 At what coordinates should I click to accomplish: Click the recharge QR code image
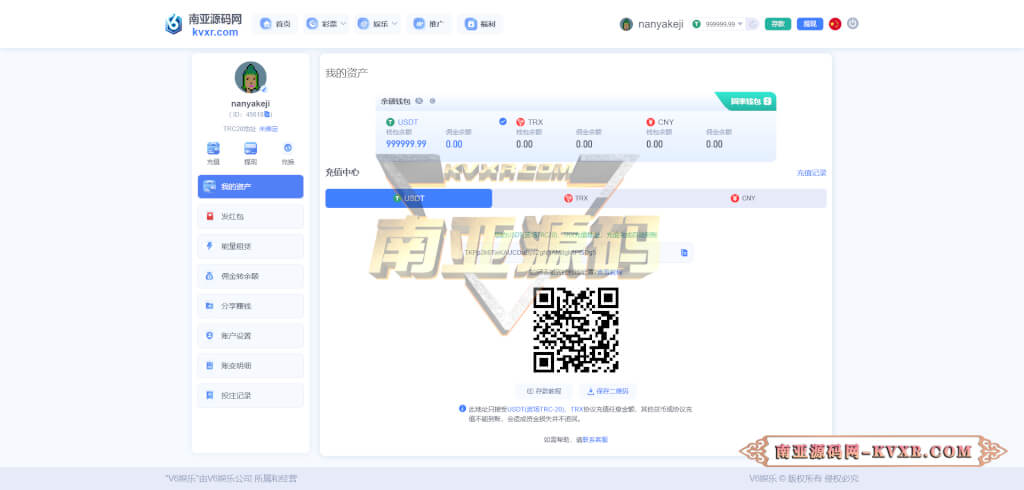tap(575, 330)
